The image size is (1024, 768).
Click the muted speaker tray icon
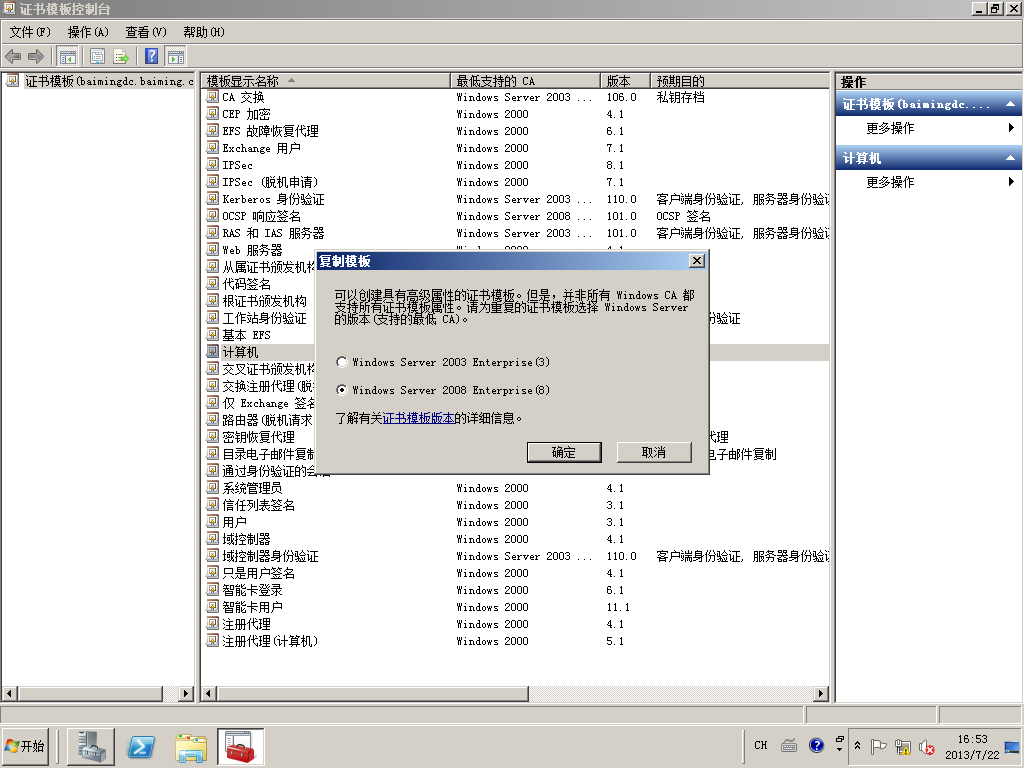pyautogui.click(x=927, y=746)
